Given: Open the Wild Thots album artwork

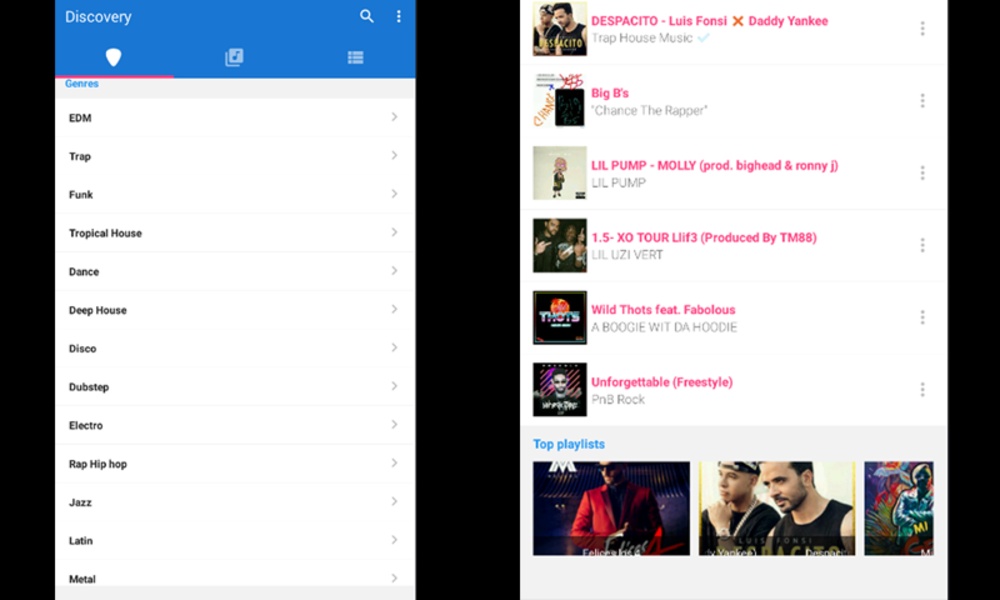Looking at the screenshot, I should click(x=559, y=318).
